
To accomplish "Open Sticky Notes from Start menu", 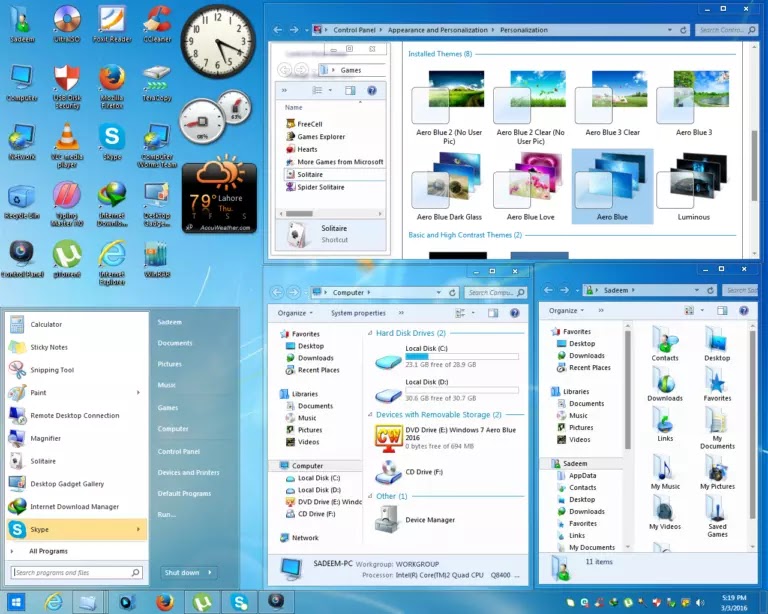I will [77, 347].
